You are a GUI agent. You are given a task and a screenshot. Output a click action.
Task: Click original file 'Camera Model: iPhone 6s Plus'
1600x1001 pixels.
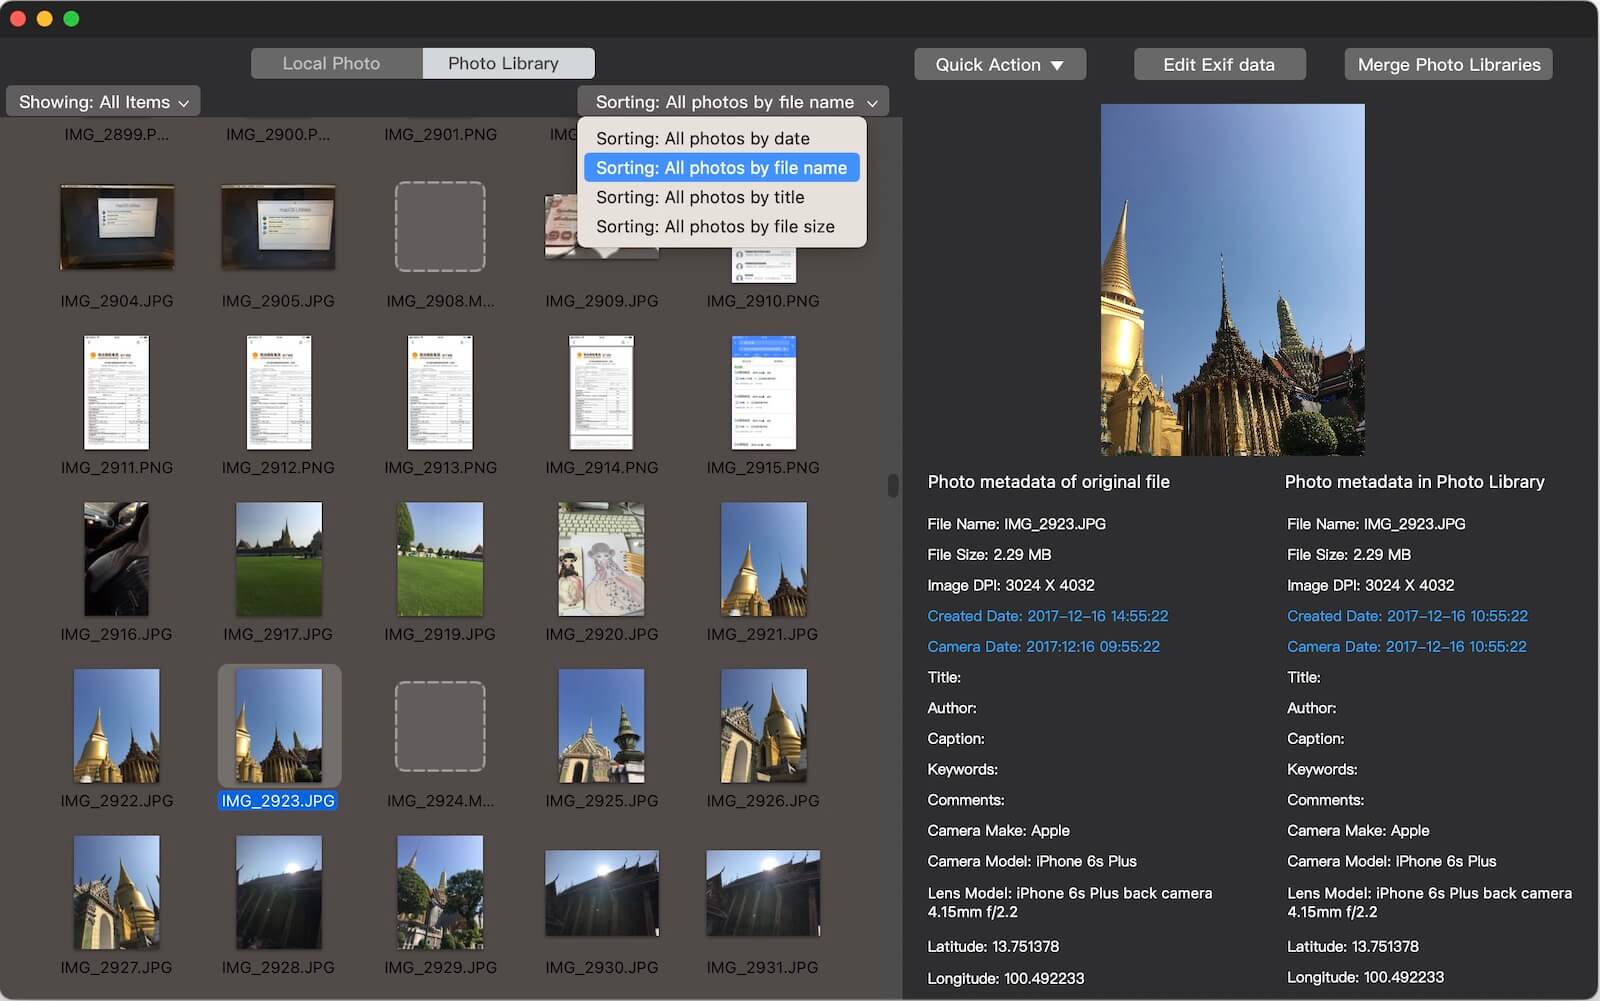point(1032,861)
